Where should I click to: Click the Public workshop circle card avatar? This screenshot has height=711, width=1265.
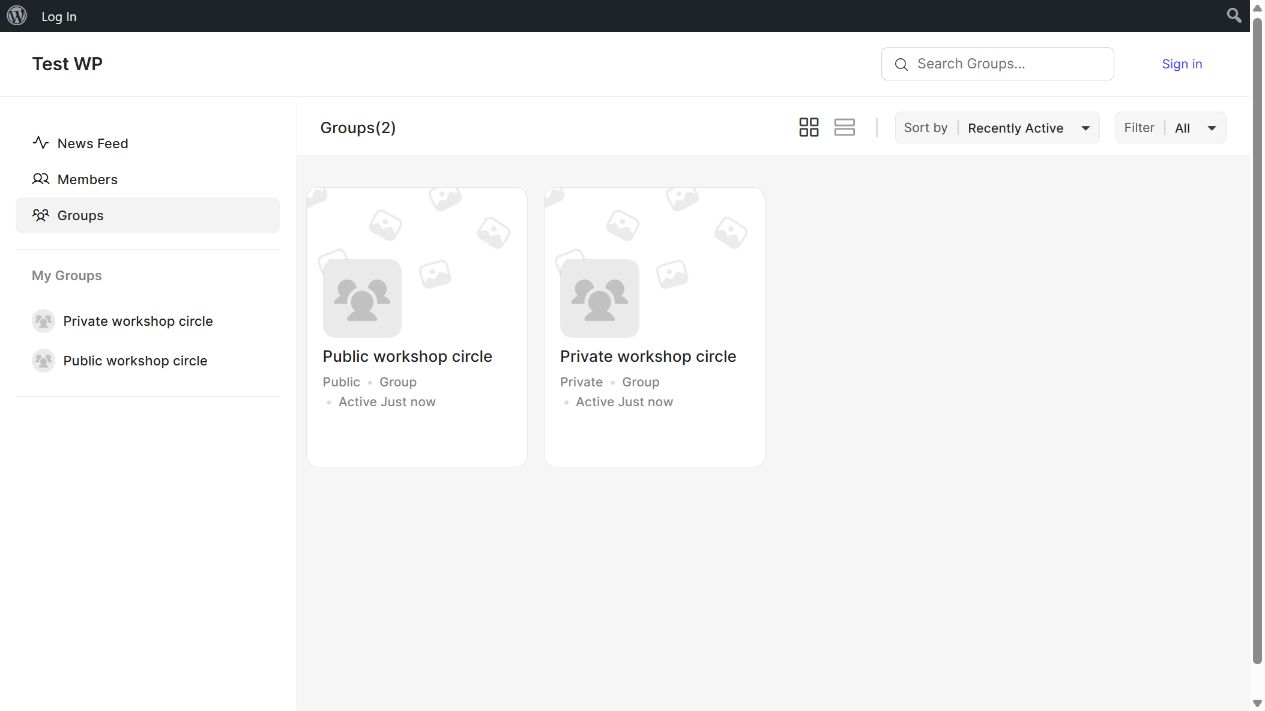362,298
